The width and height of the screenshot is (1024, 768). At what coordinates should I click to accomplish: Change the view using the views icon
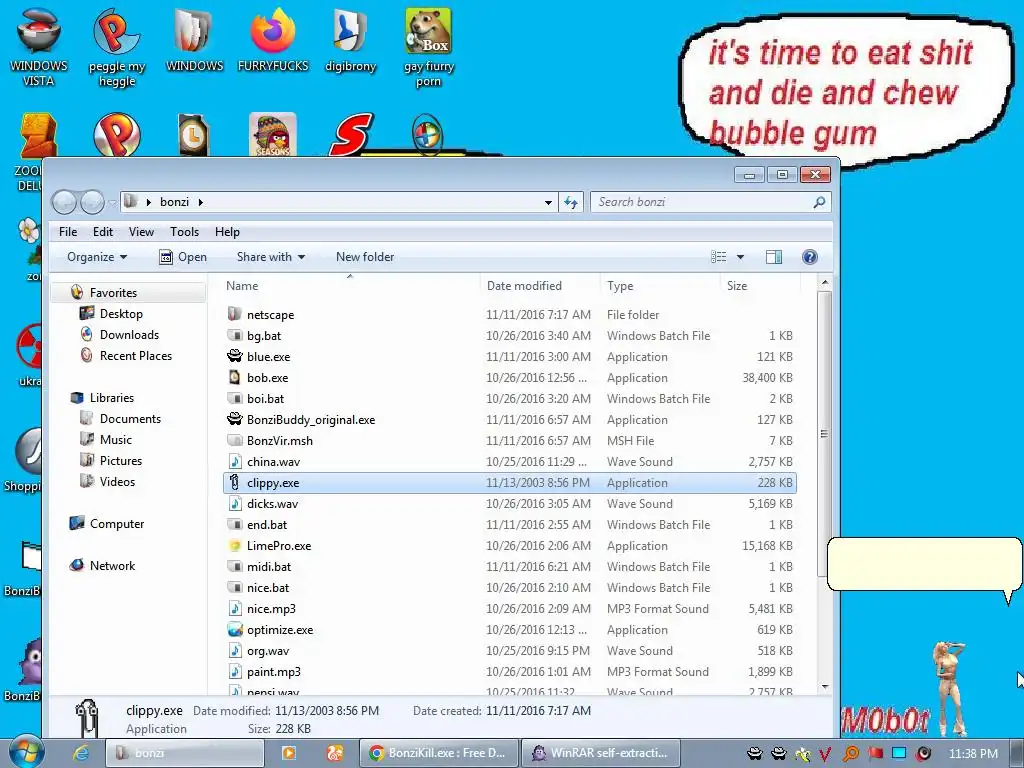pos(718,257)
